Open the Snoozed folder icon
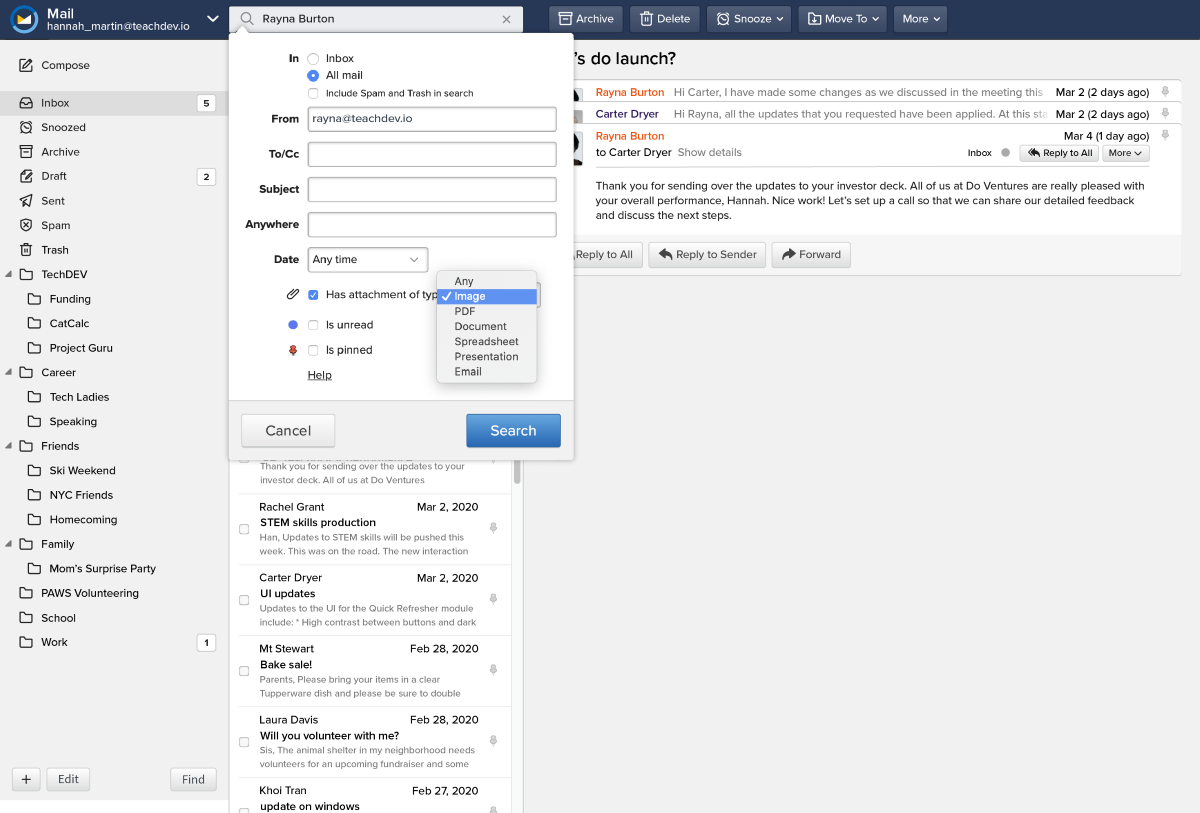The width and height of the screenshot is (1200, 813). [27, 128]
